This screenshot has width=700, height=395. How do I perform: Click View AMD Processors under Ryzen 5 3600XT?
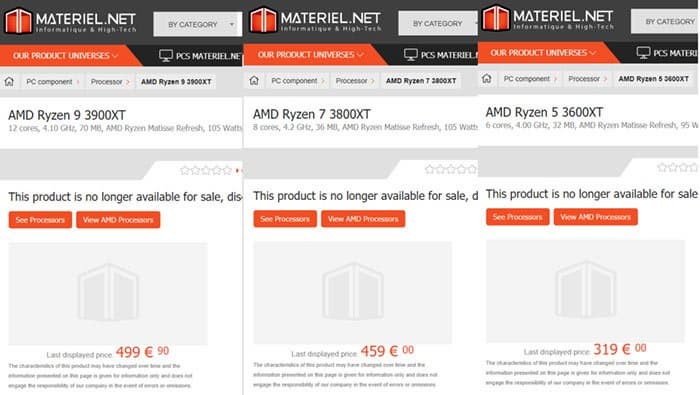596,217
